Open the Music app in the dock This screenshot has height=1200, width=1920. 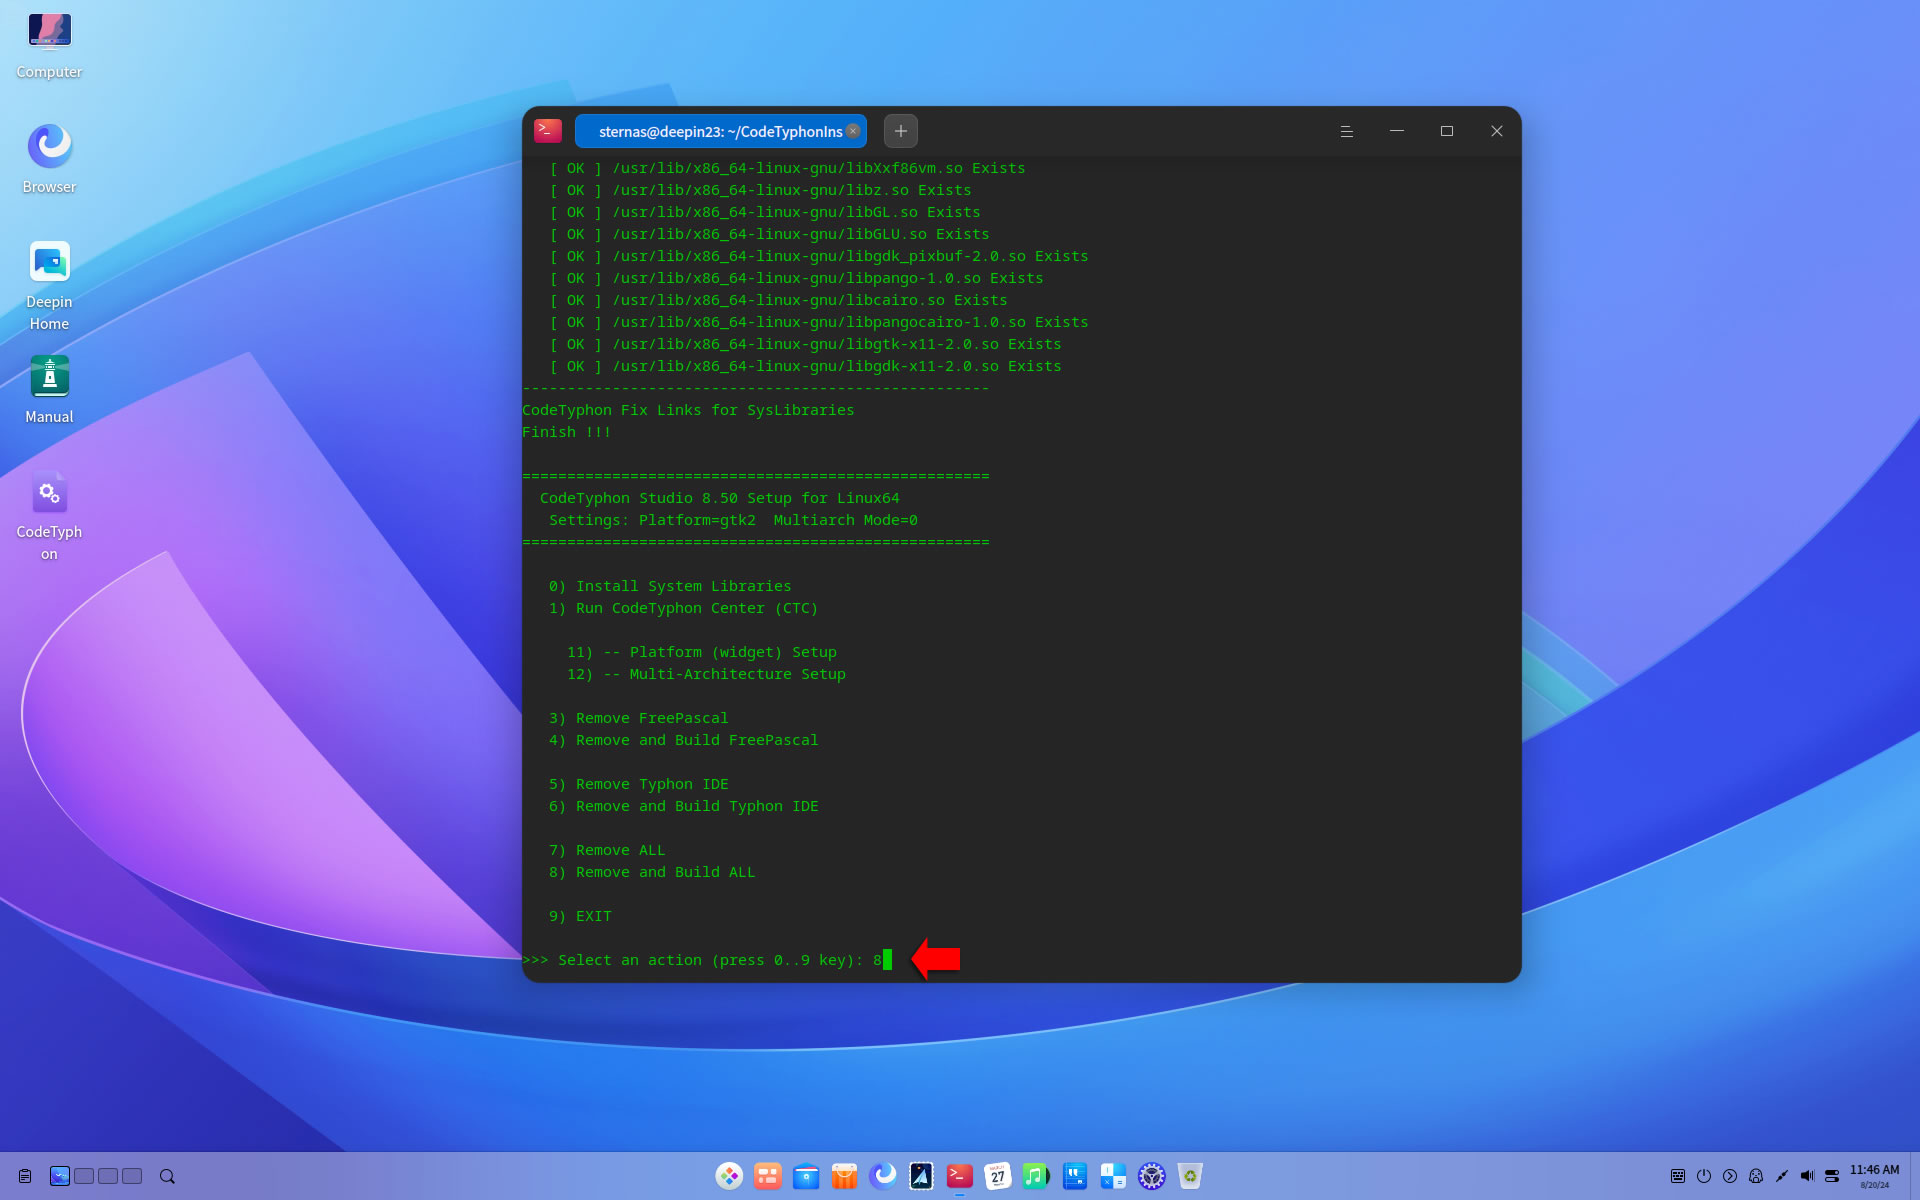point(1036,1176)
